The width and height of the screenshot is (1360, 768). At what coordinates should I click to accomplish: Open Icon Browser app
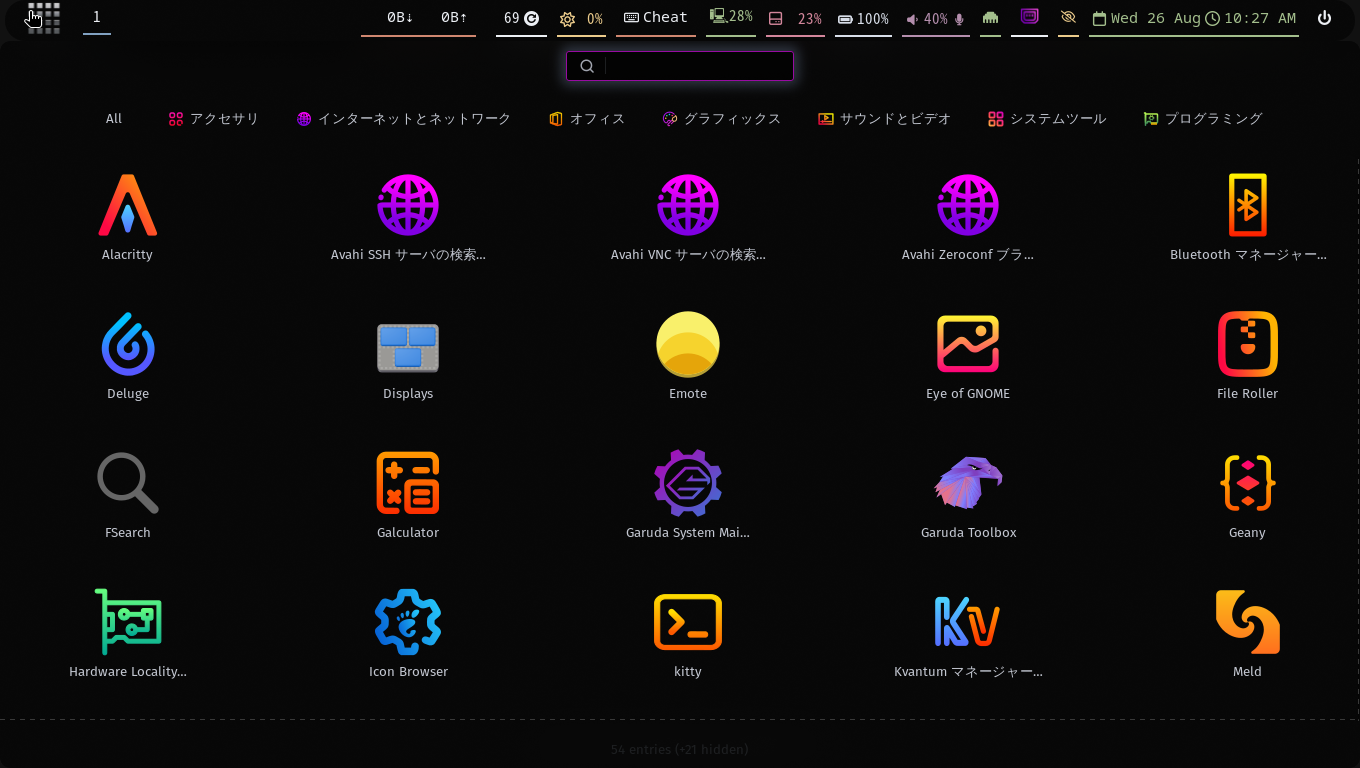coord(408,635)
